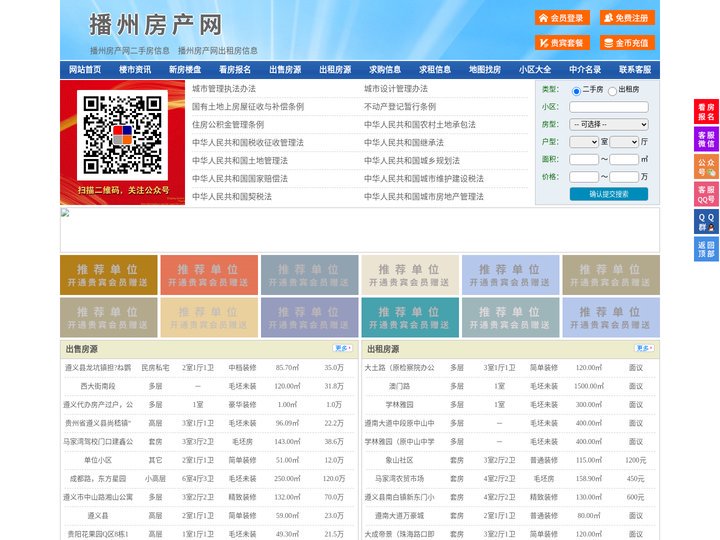Open the 厅 hall-count dropdown
Image resolution: width=720 pixels, height=540 pixels.
(624, 142)
